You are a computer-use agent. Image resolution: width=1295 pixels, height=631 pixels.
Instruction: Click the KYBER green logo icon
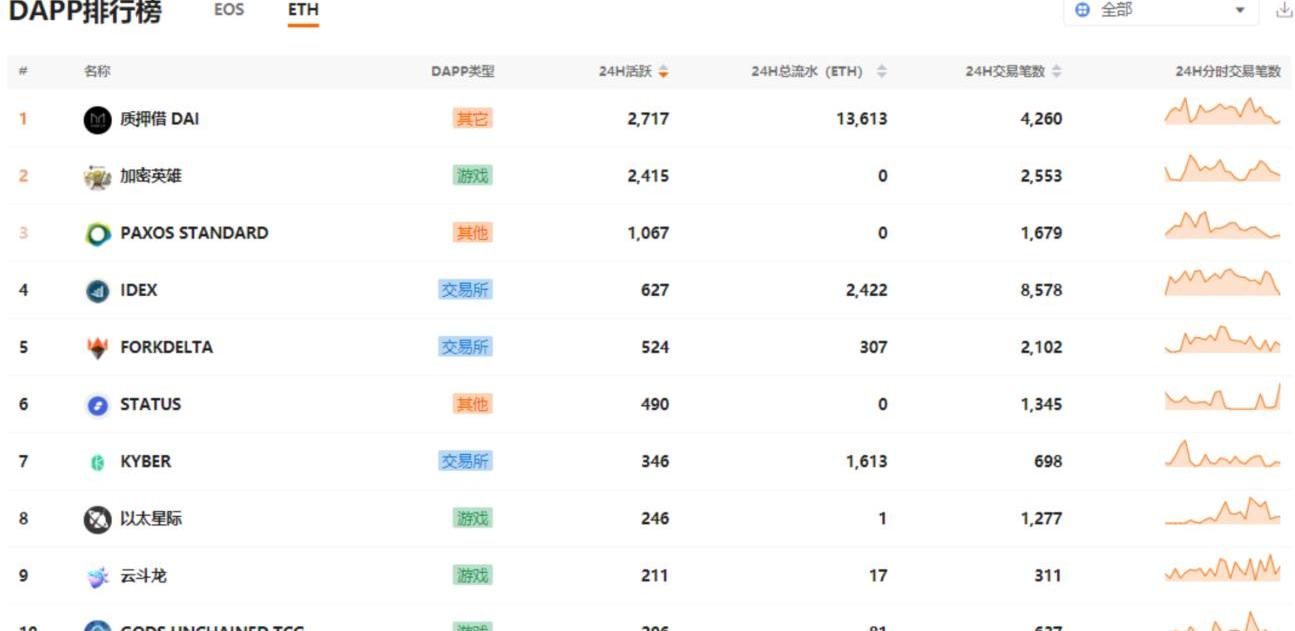[97, 462]
